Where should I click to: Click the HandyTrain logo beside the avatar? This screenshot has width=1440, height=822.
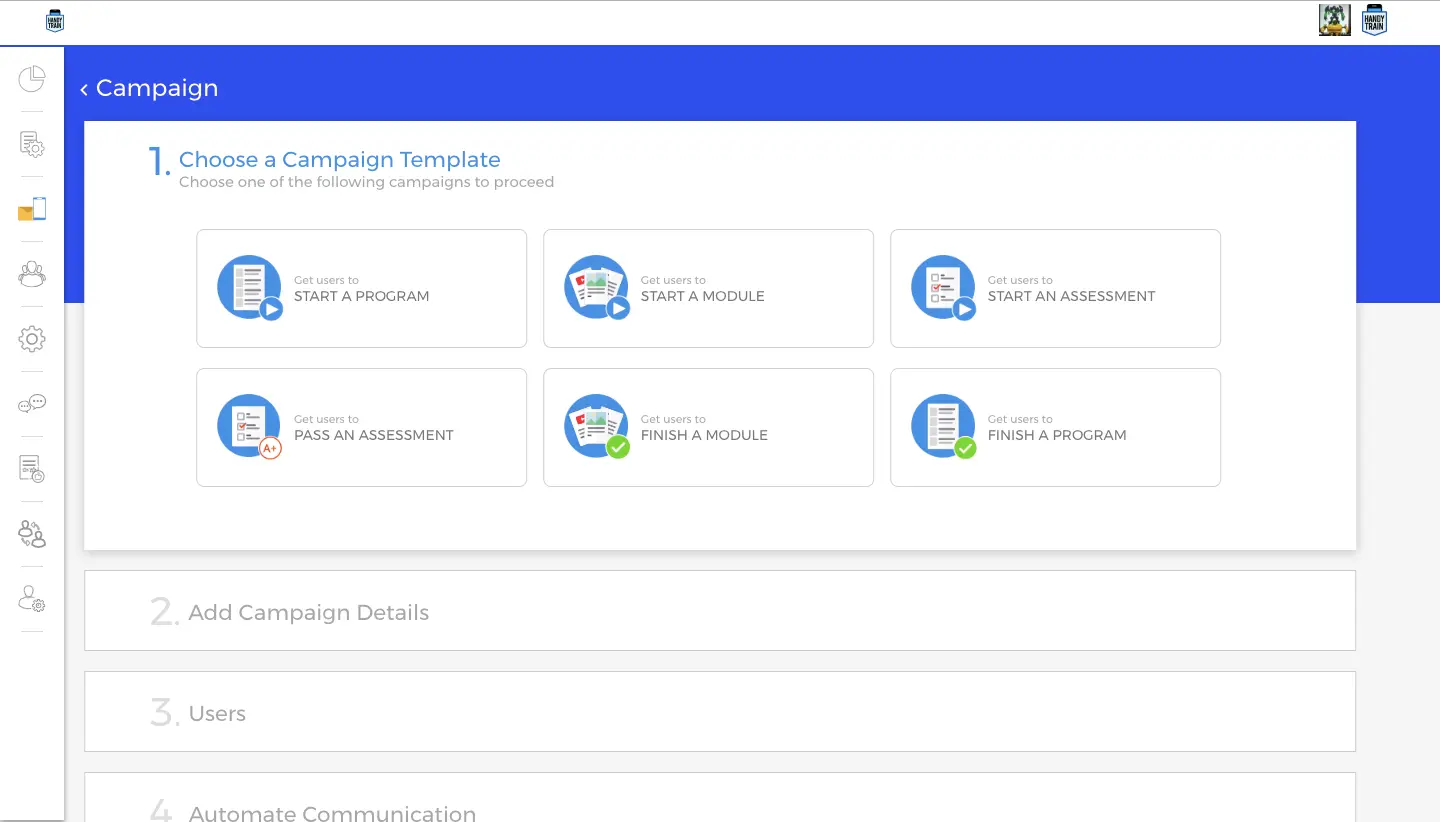pyautogui.click(x=1375, y=20)
